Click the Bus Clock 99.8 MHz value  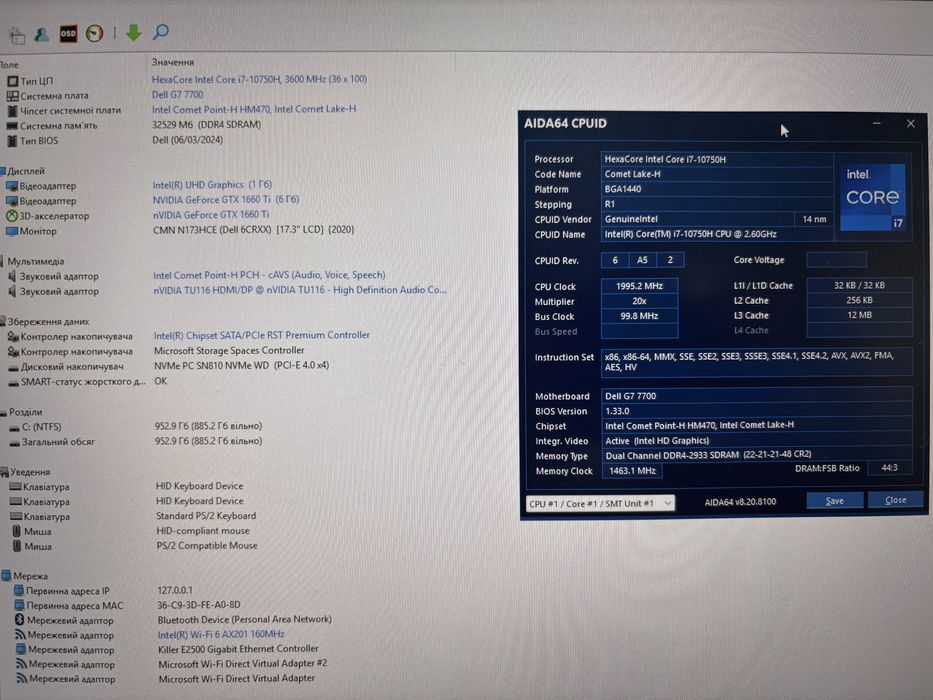pyautogui.click(x=639, y=316)
